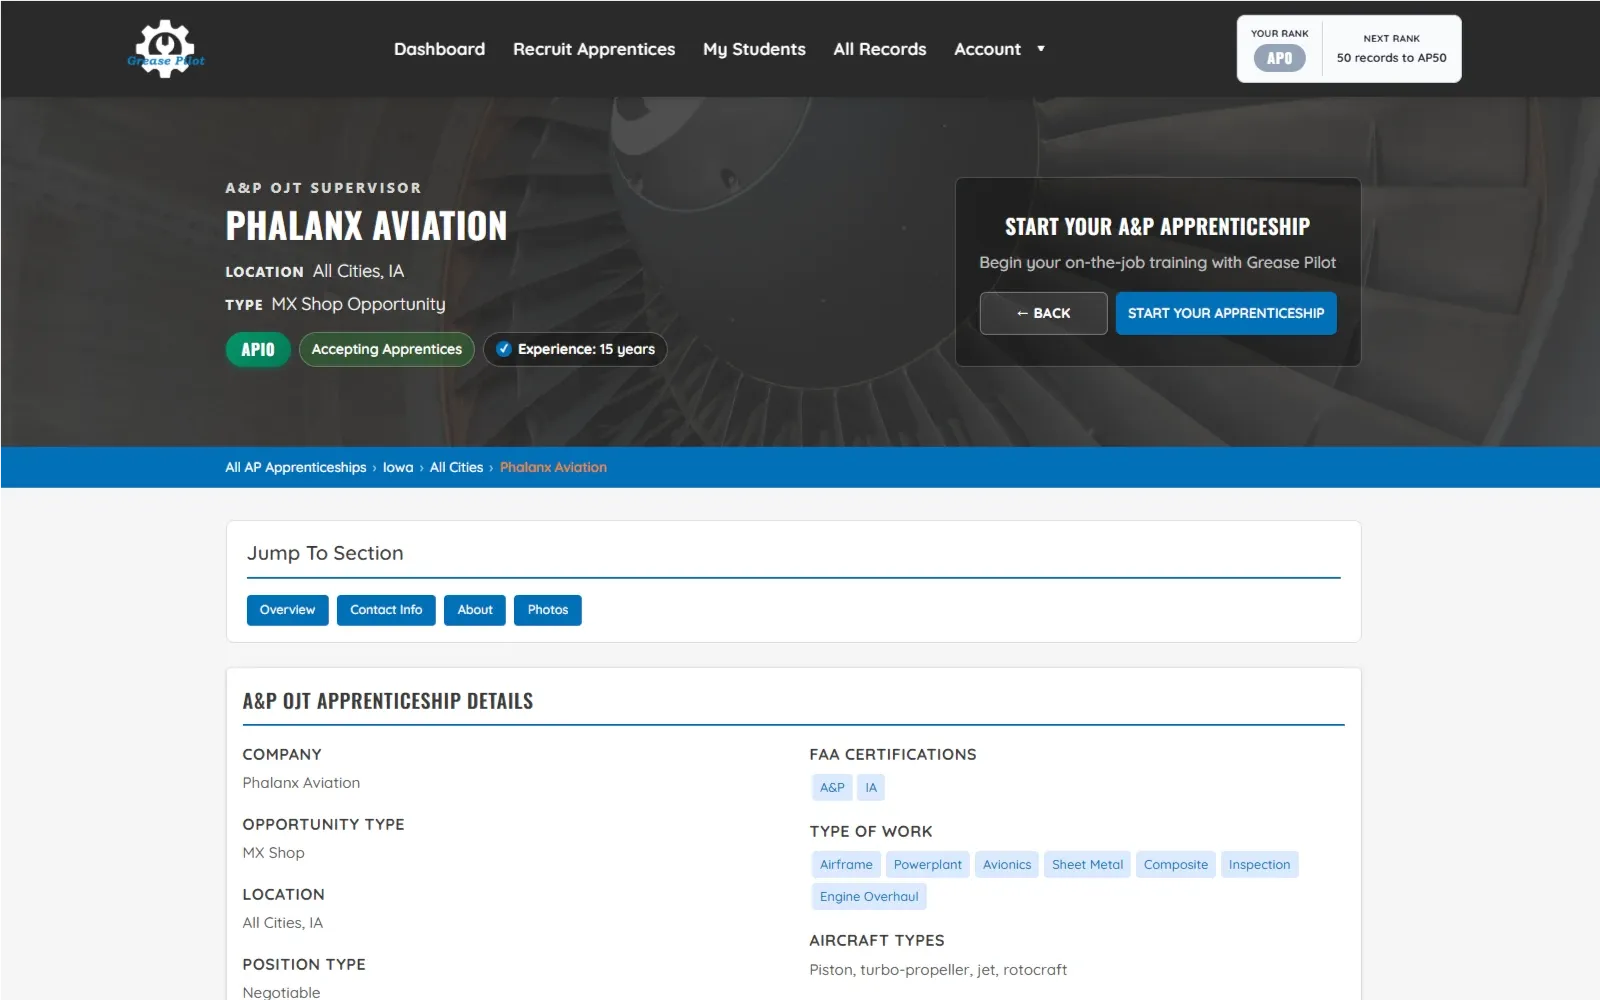Click 'Piston, turbo-propeller, jet, rotocraft' text

pos(938,970)
